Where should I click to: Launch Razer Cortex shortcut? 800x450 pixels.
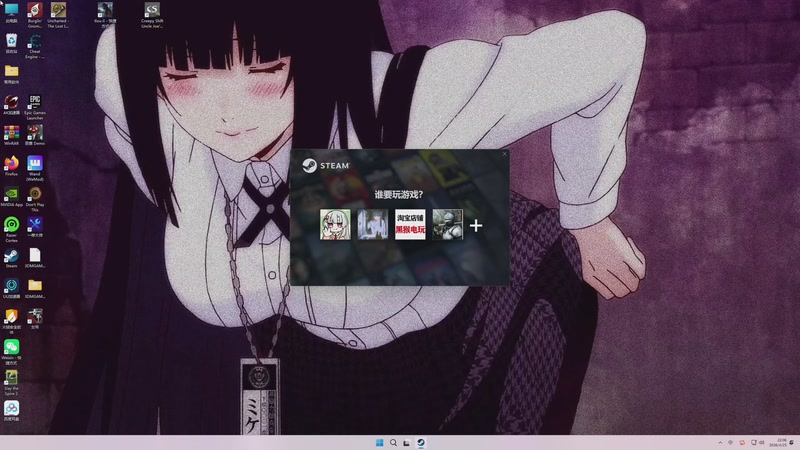[x=11, y=230]
